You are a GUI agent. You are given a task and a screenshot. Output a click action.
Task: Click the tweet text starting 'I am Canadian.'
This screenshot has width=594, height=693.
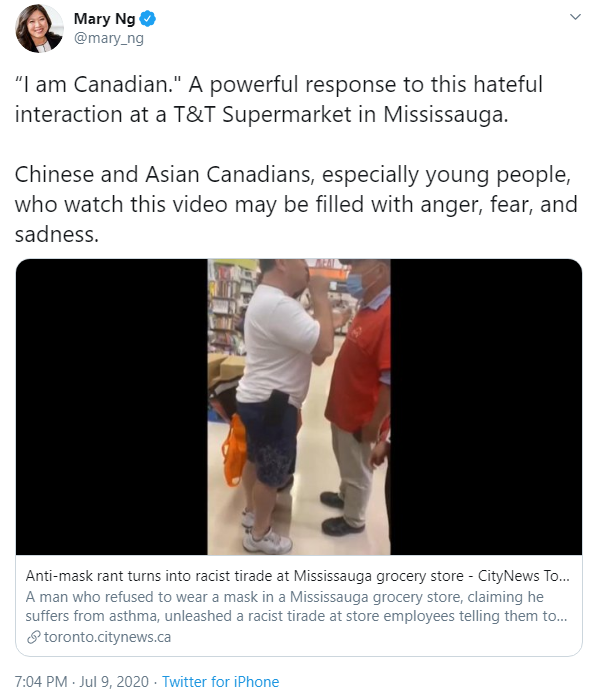click(x=279, y=99)
